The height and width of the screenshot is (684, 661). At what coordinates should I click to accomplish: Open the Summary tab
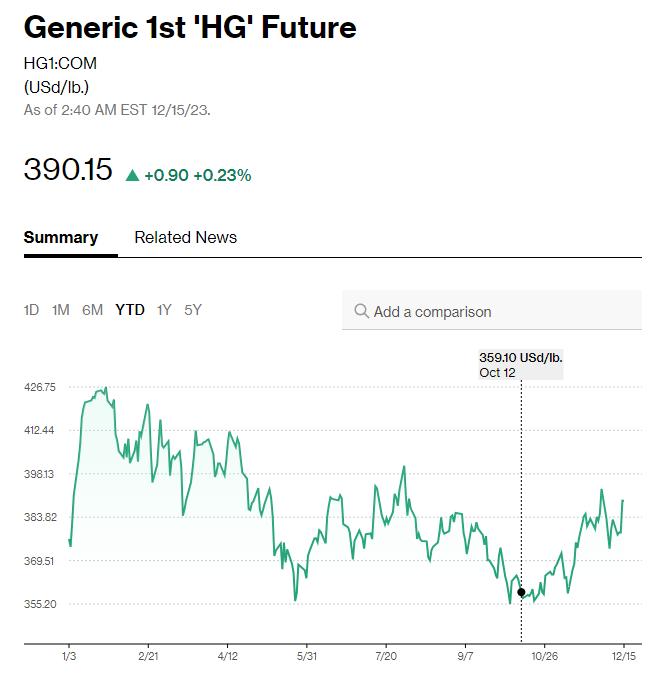[61, 237]
